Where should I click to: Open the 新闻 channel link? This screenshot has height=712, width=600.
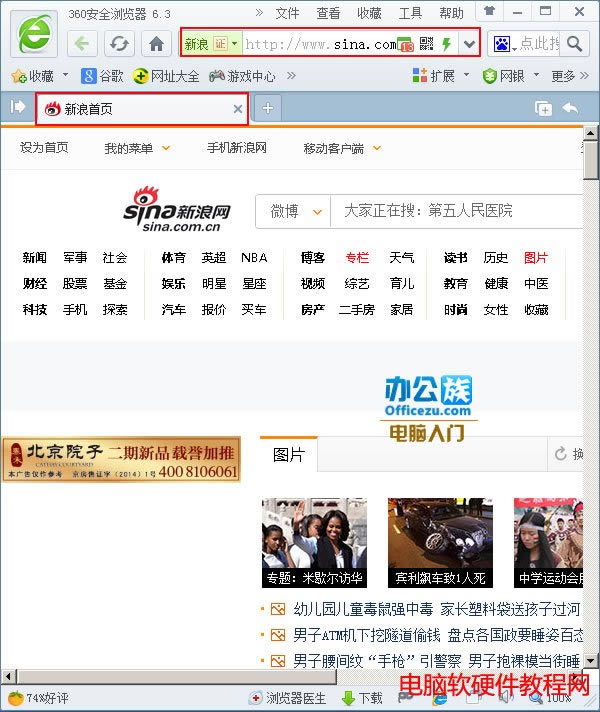35,257
